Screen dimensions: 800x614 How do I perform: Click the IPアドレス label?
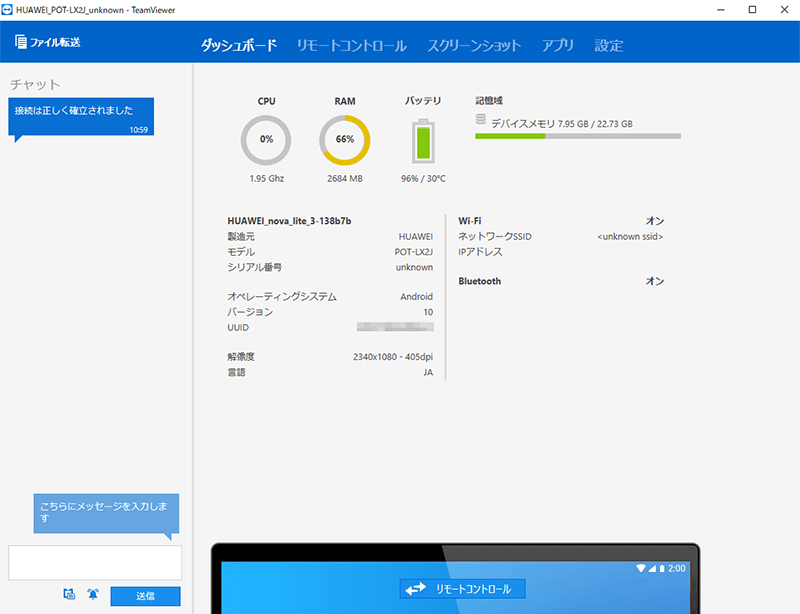tap(480, 252)
